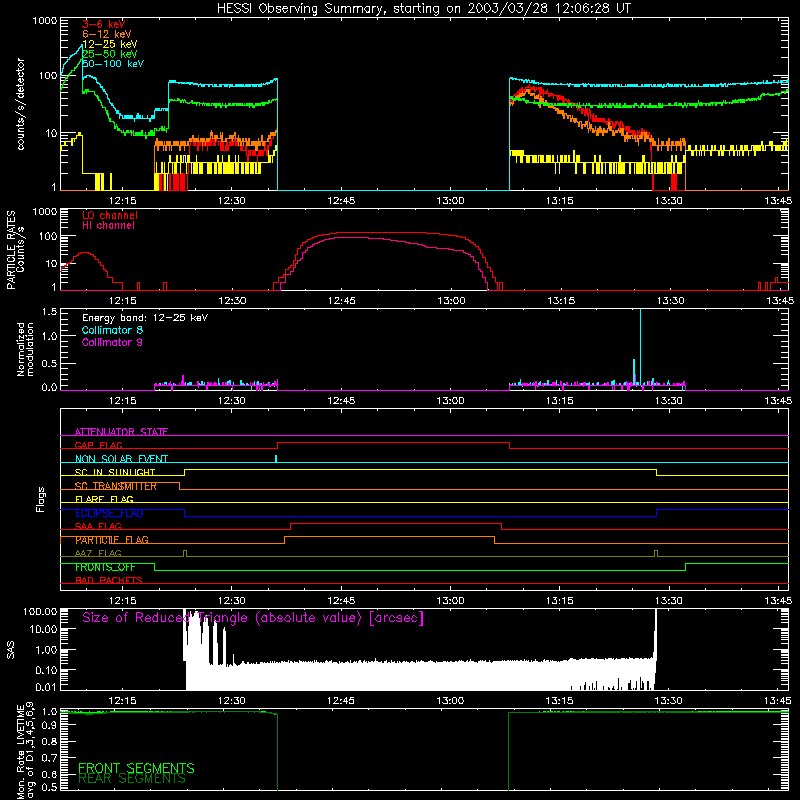Select the Collimator 8 legend label

112,330
